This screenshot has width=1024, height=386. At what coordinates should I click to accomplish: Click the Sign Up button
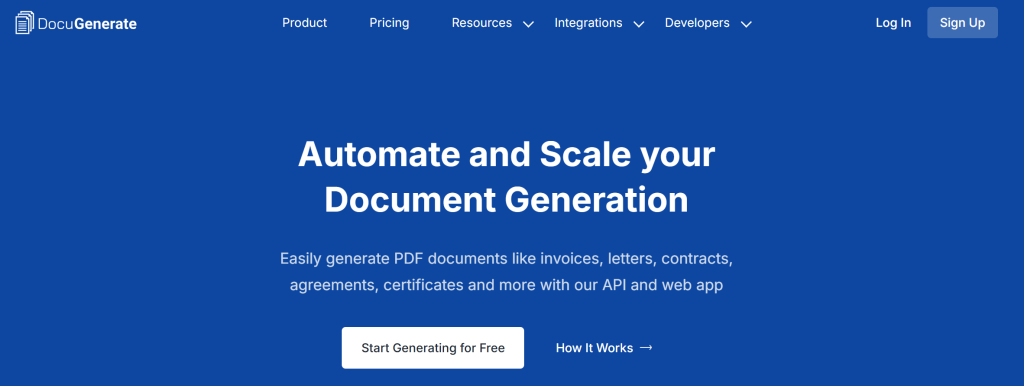point(963,23)
